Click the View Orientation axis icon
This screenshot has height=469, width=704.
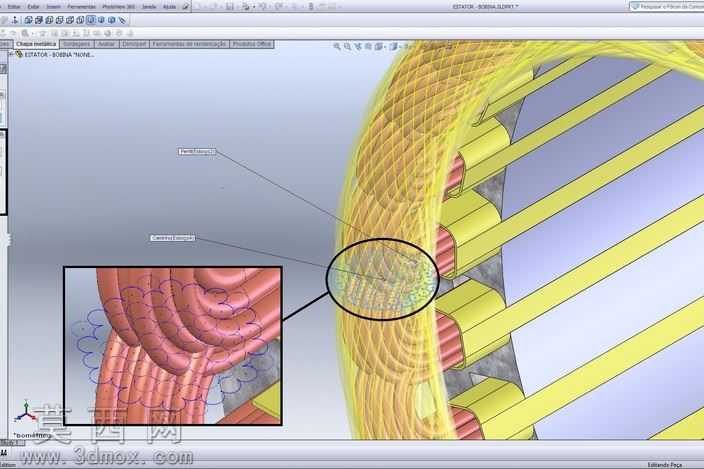tap(15, 20)
